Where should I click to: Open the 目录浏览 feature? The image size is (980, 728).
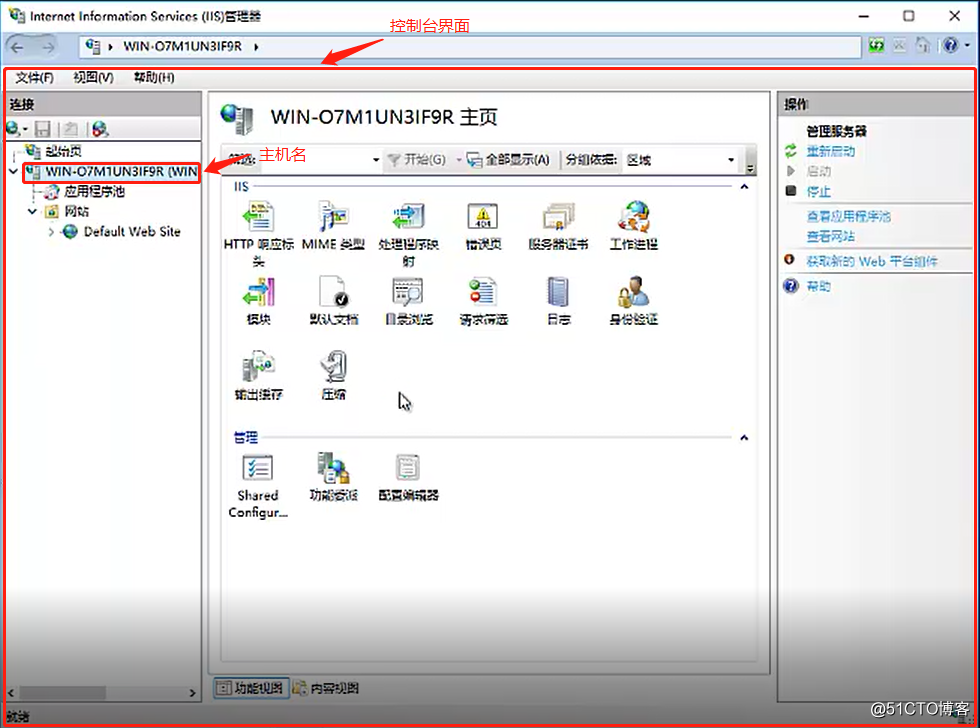408,301
